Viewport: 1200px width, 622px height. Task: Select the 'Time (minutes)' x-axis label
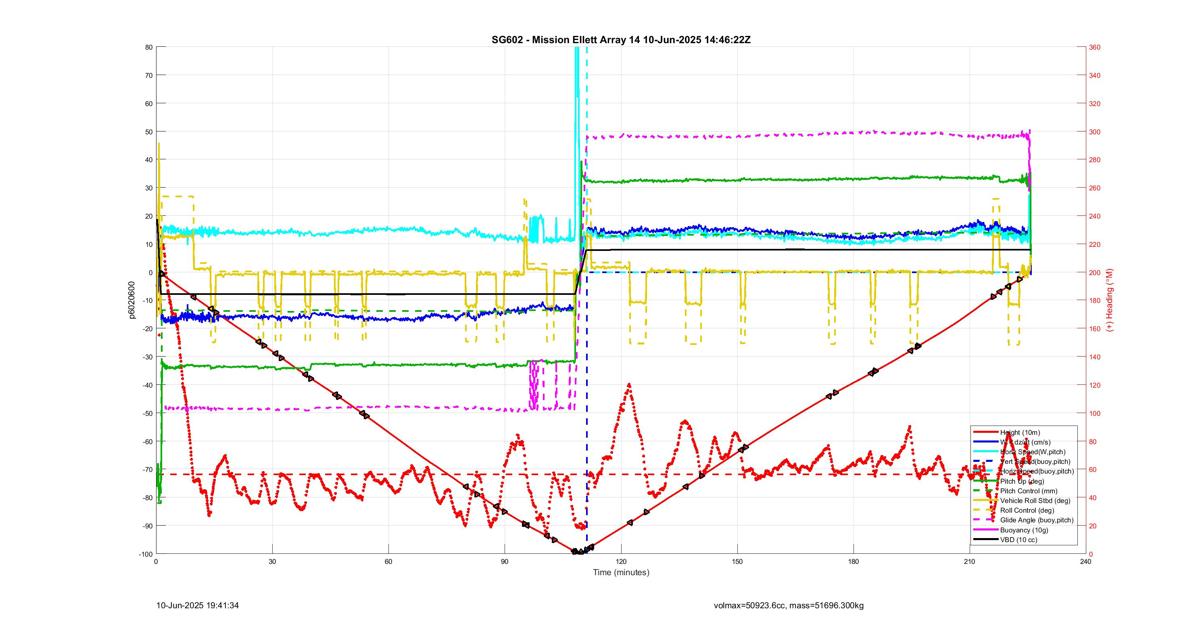click(621, 573)
